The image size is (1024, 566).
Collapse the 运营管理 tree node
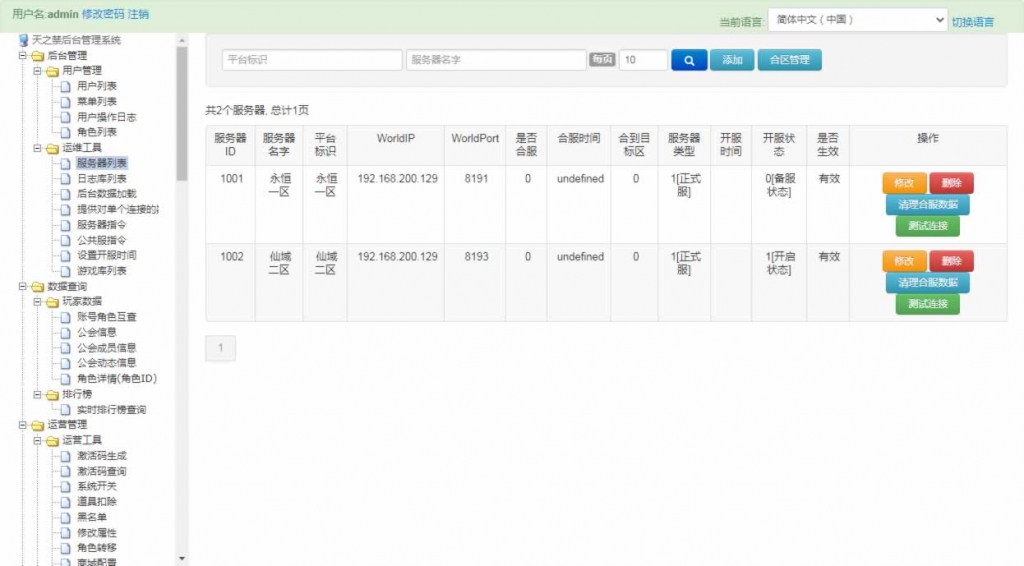[23, 425]
